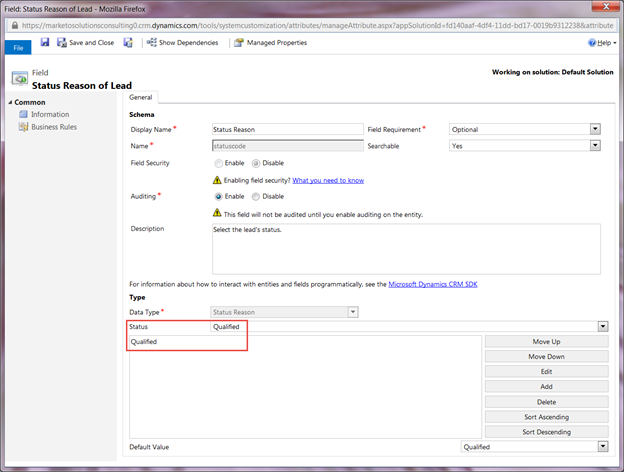Viewport: 624px width, 472px height.
Task: Open the Field Requirement dropdown
Action: (525, 129)
